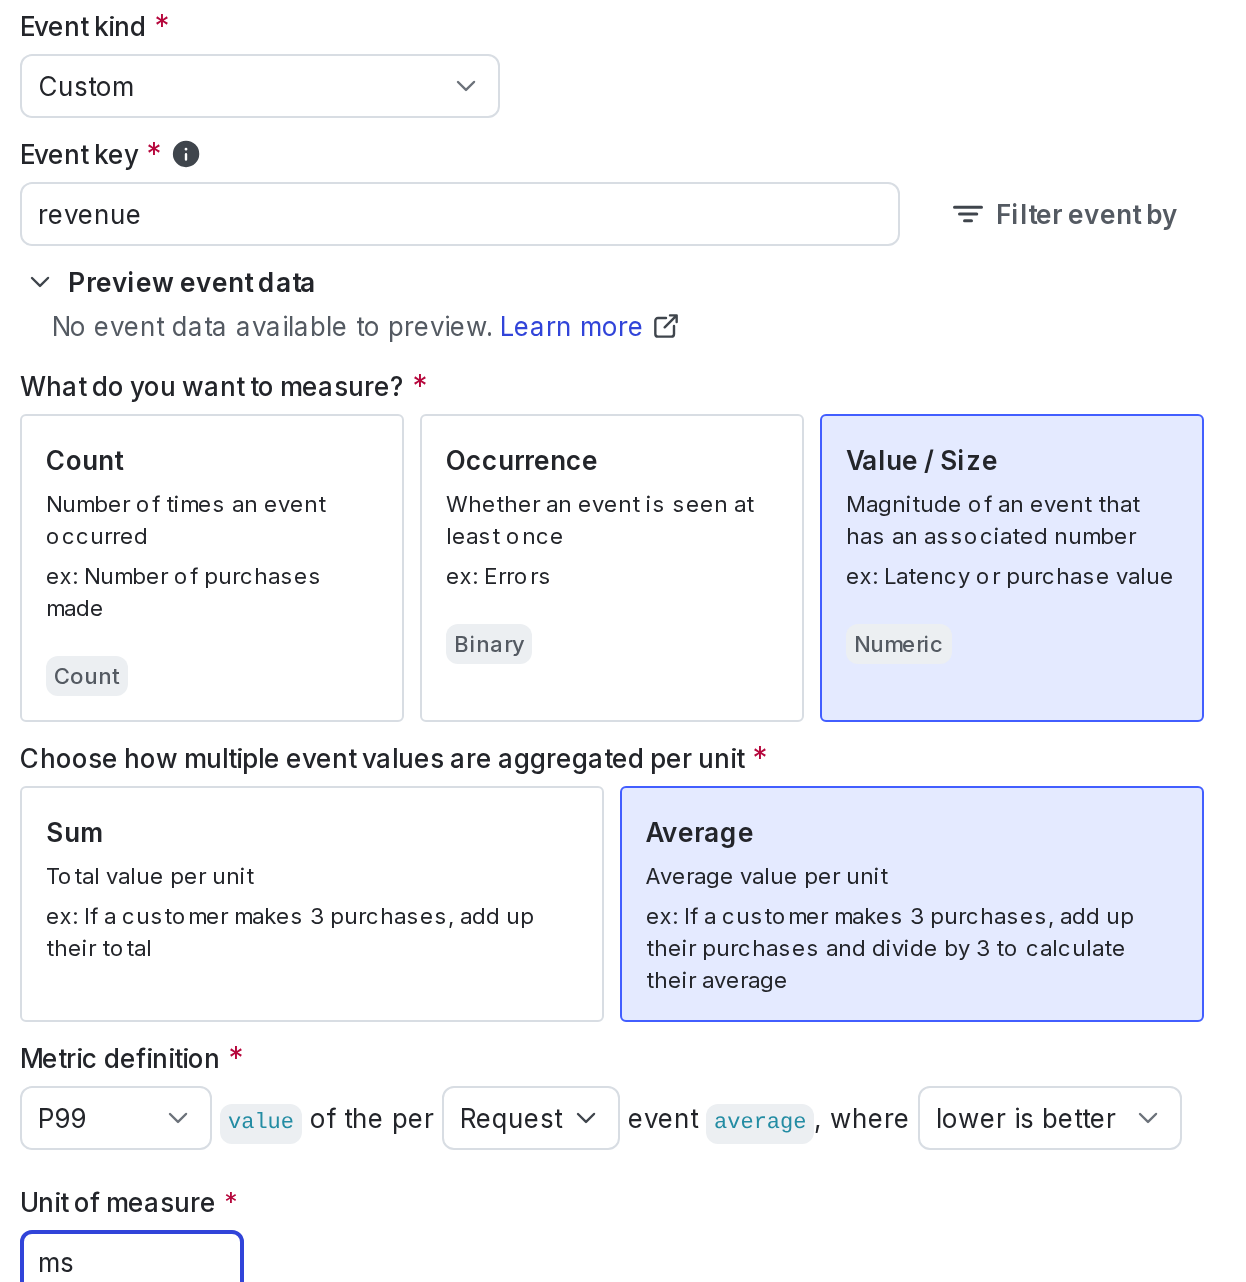This screenshot has height=1282, width=1246.
Task: Select the Count measurement card
Action: tap(211, 567)
